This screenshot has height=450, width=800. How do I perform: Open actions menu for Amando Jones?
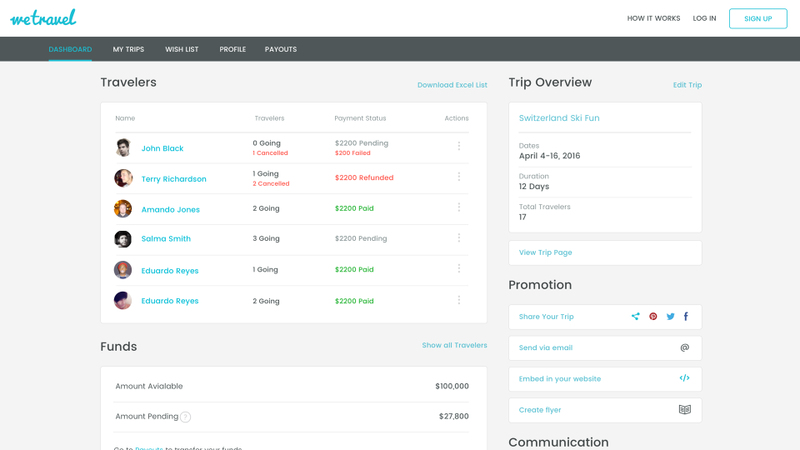[x=459, y=207]
